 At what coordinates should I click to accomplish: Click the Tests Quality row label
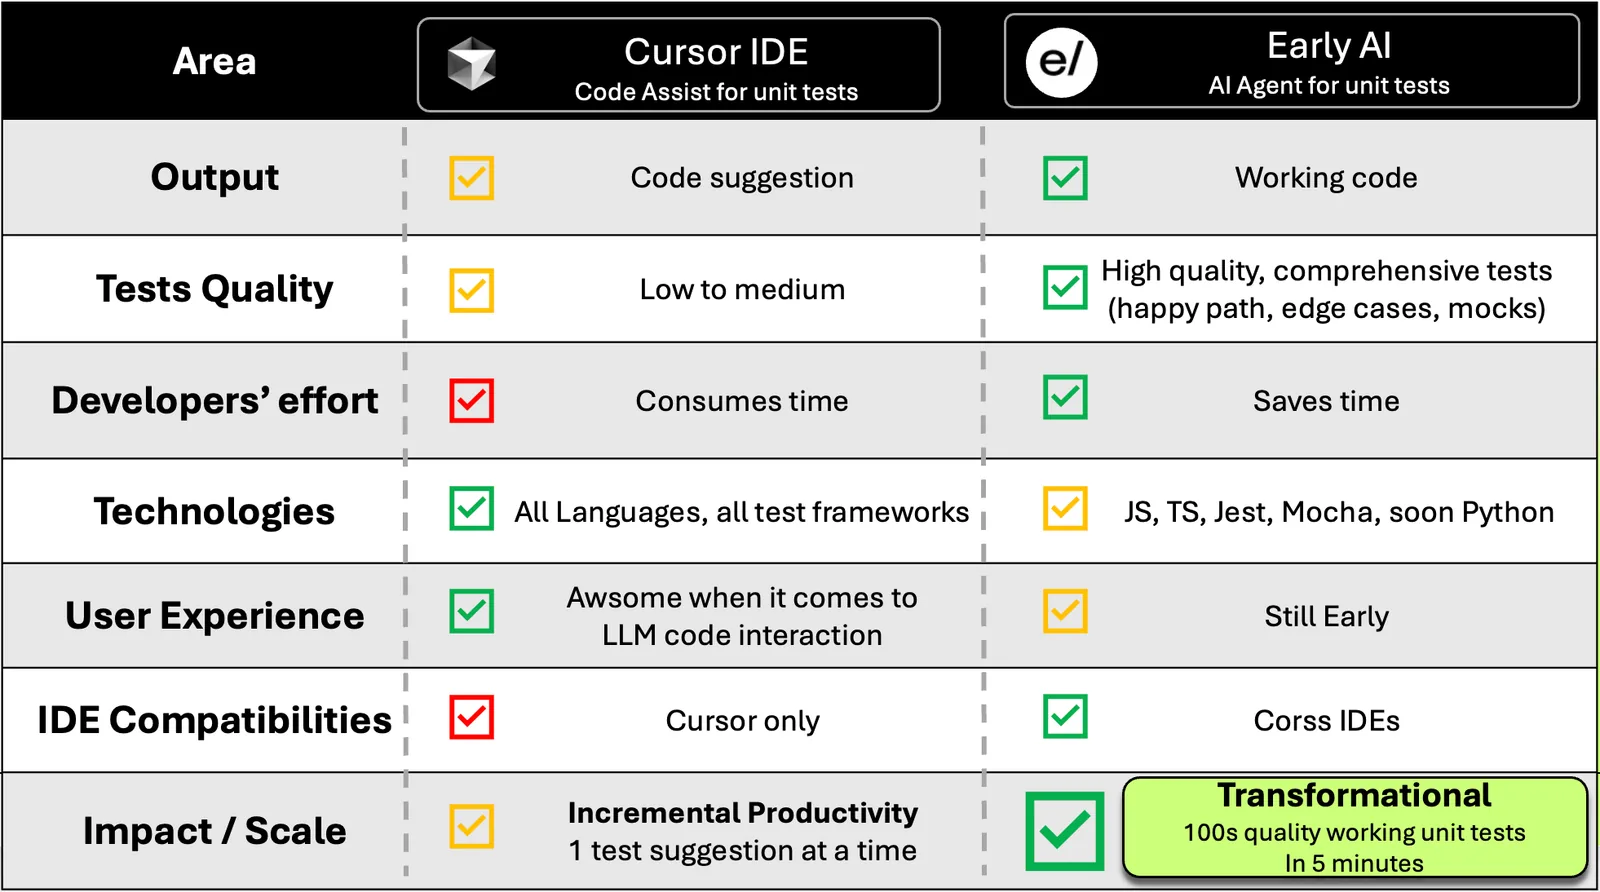[214, 289]
